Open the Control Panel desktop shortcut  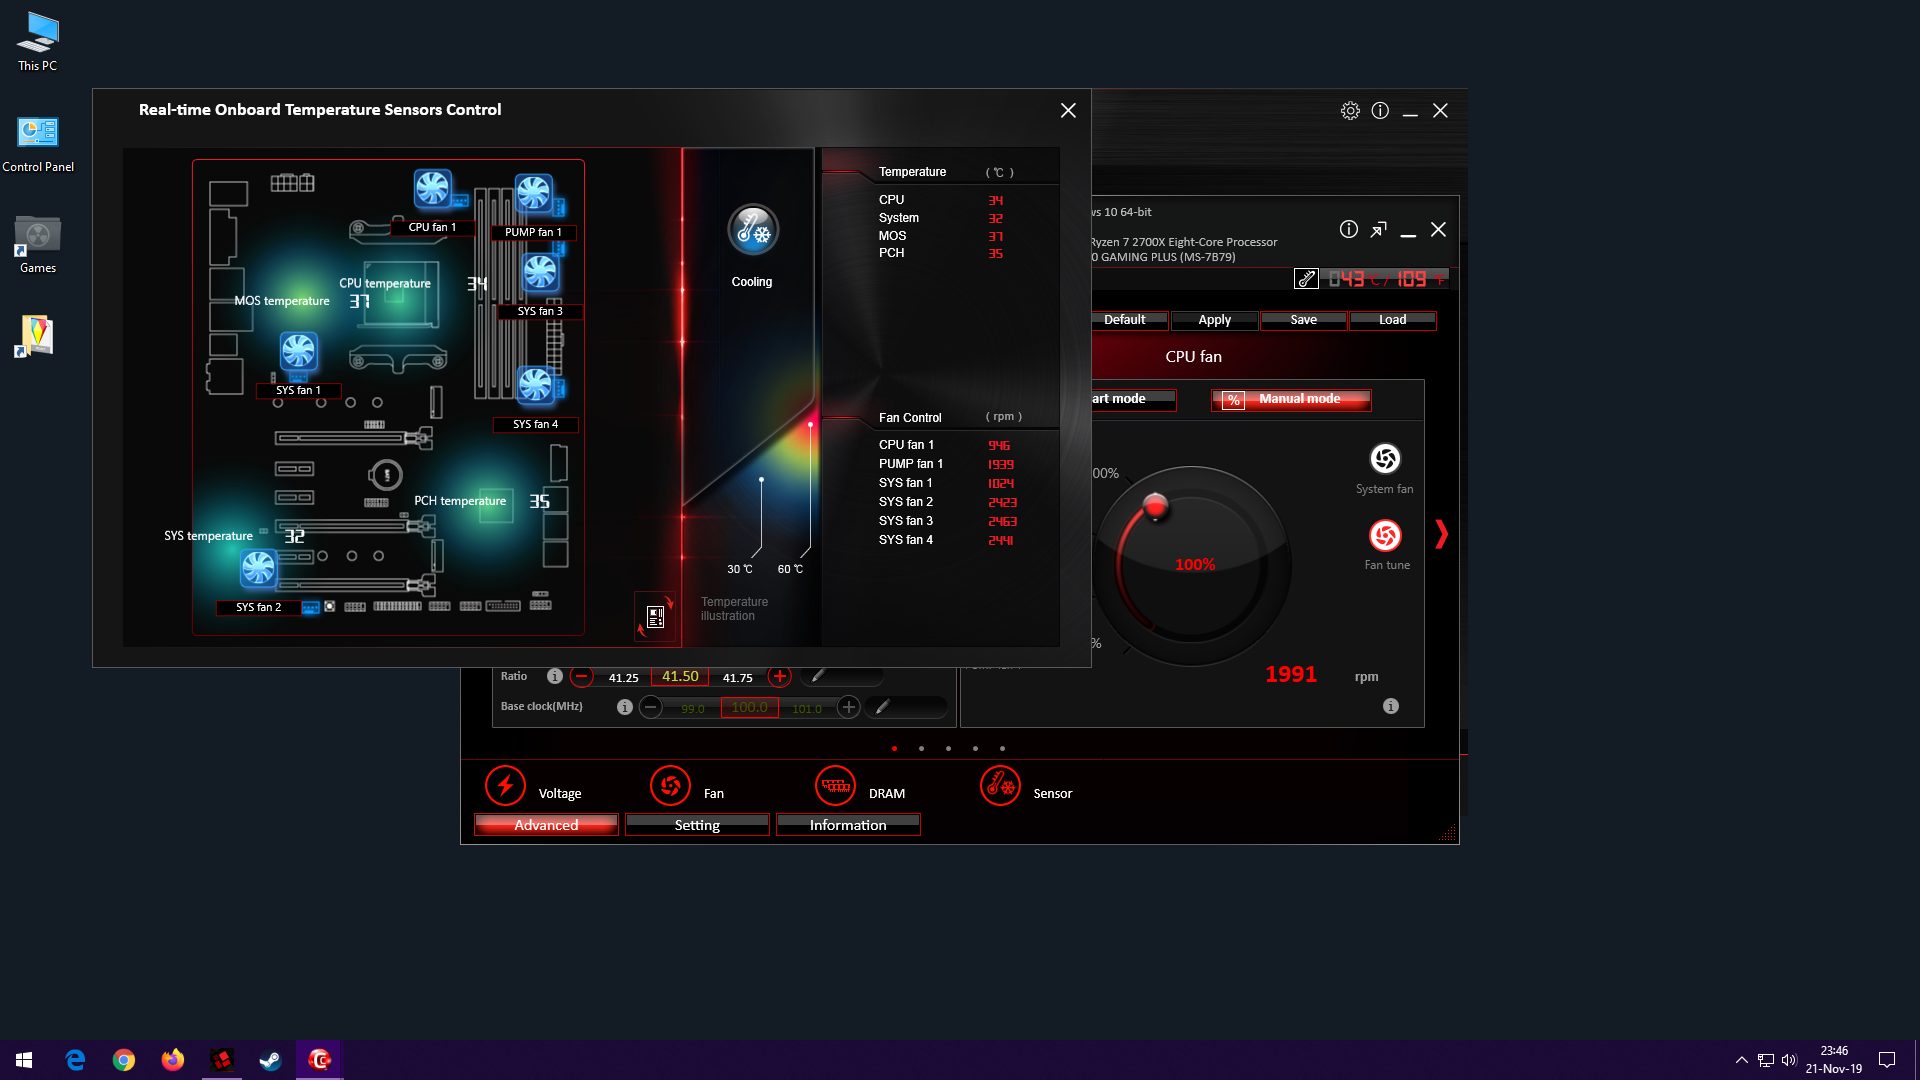(x=38, y=144)
